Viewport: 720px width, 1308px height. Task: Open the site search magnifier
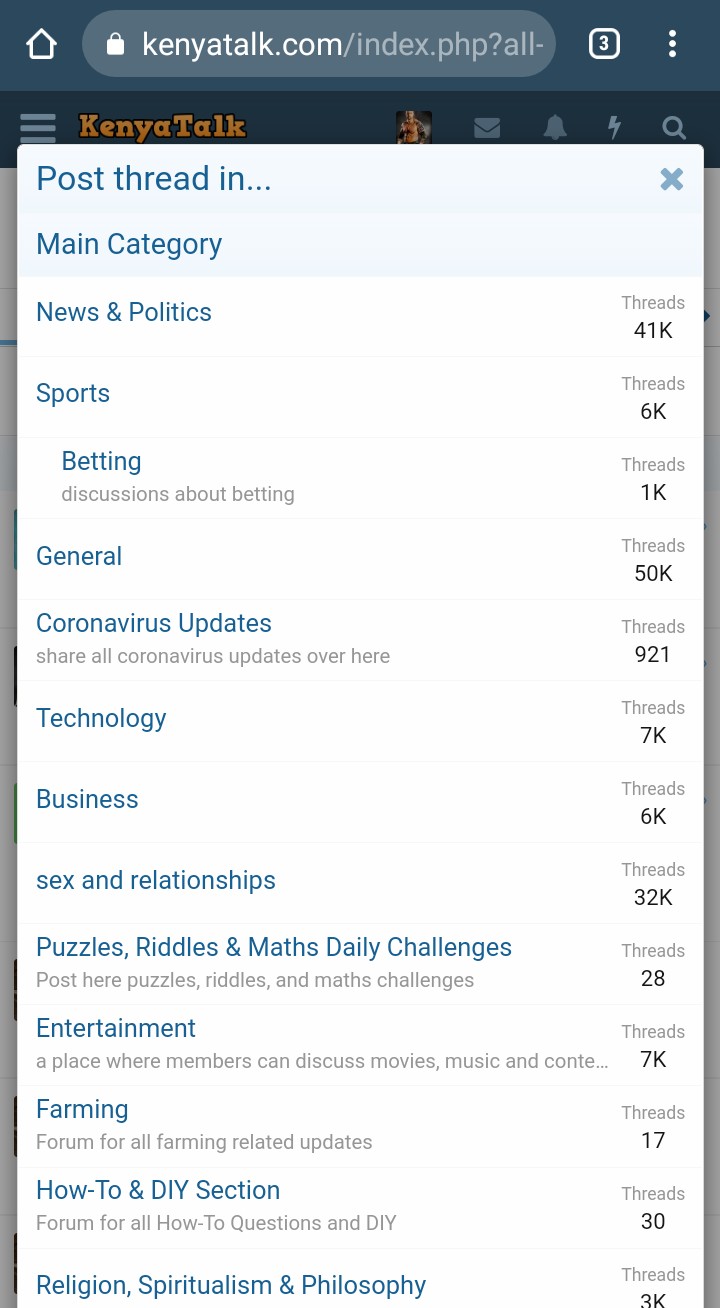(x=674, y=127)
